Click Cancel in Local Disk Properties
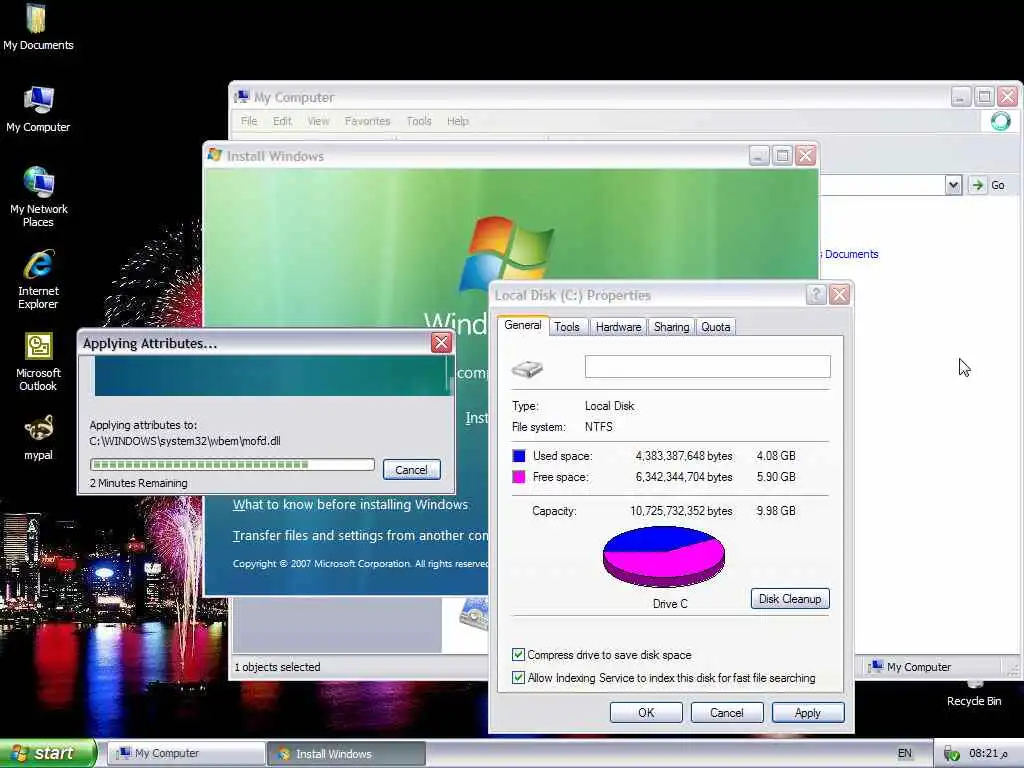Screen dimensions: 1024x768 coord(727,712)
